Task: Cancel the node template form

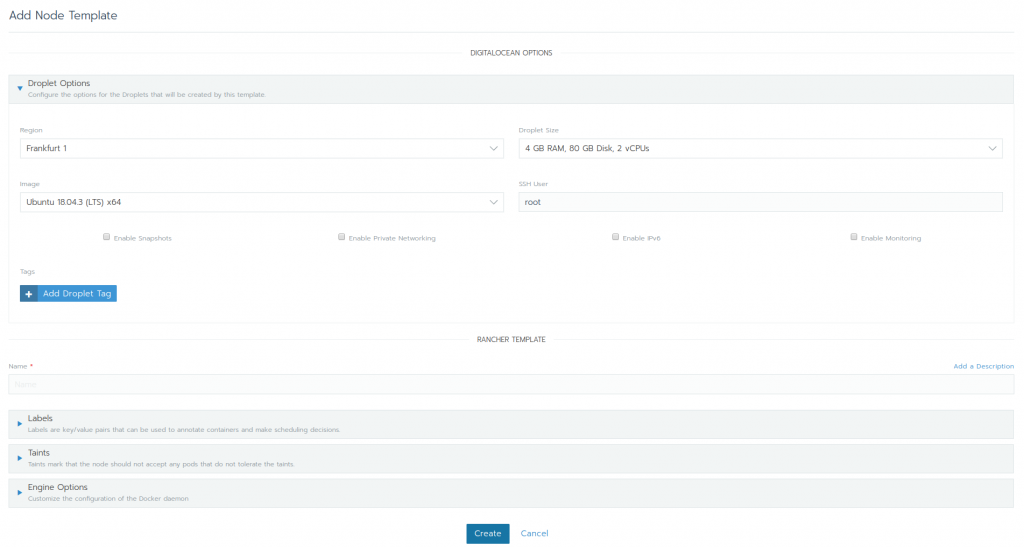Action: pyautogui.click(x=534, y=533)
